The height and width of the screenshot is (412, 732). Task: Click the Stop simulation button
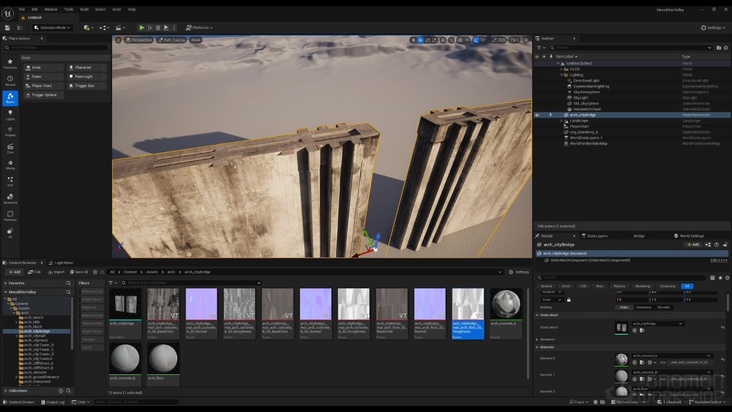point(158,28)
